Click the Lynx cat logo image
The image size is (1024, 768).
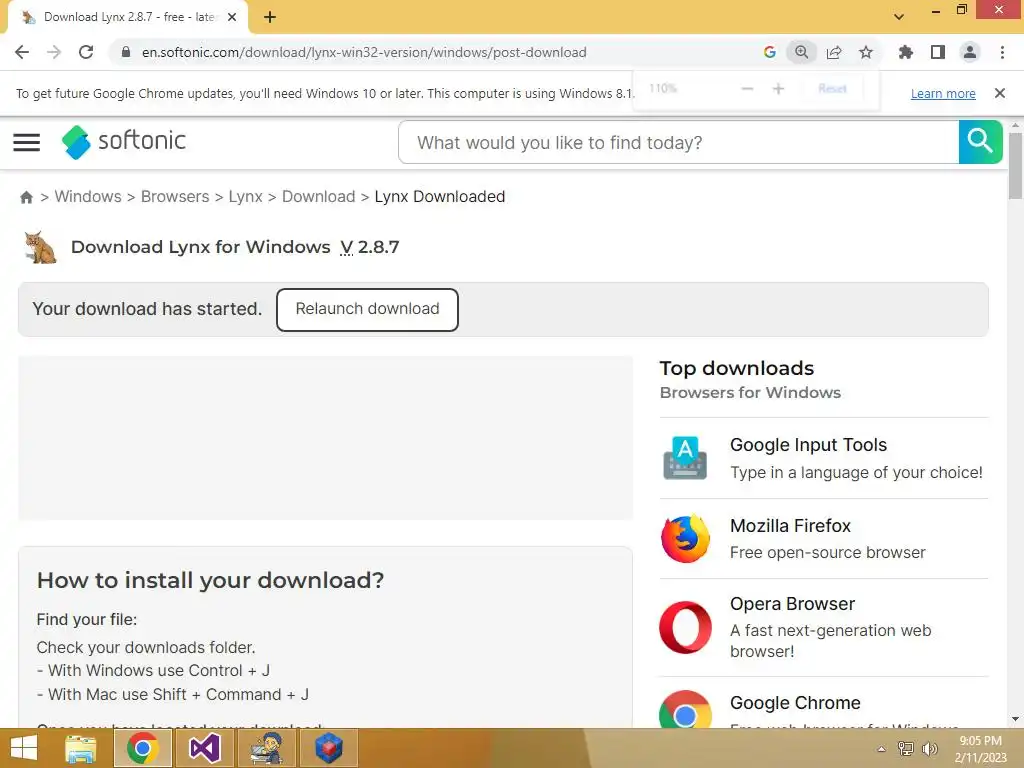point(40,247)
